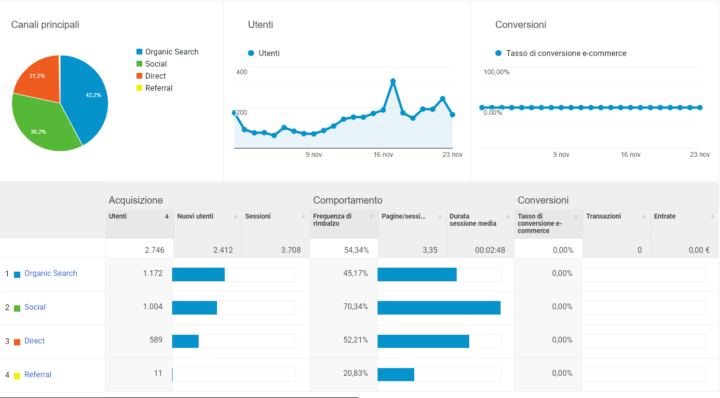Click total sessions value 3.708
The width and height of the screenshot is (720, 398).
[291, 250]
